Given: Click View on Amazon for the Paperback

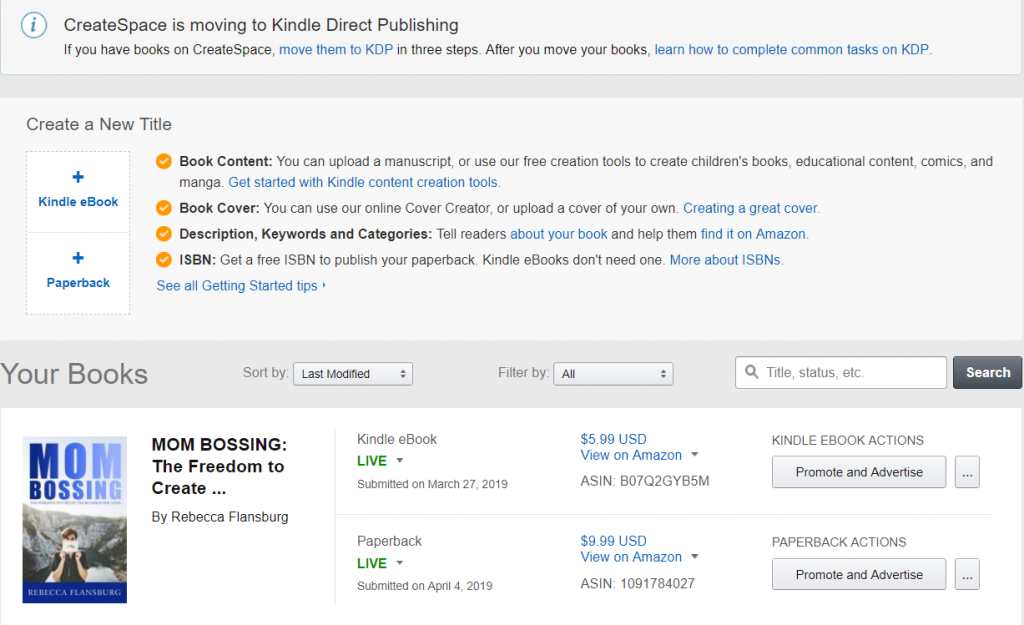Looking at the screenshot, I should pyautogui.click(x=631, y=556).
